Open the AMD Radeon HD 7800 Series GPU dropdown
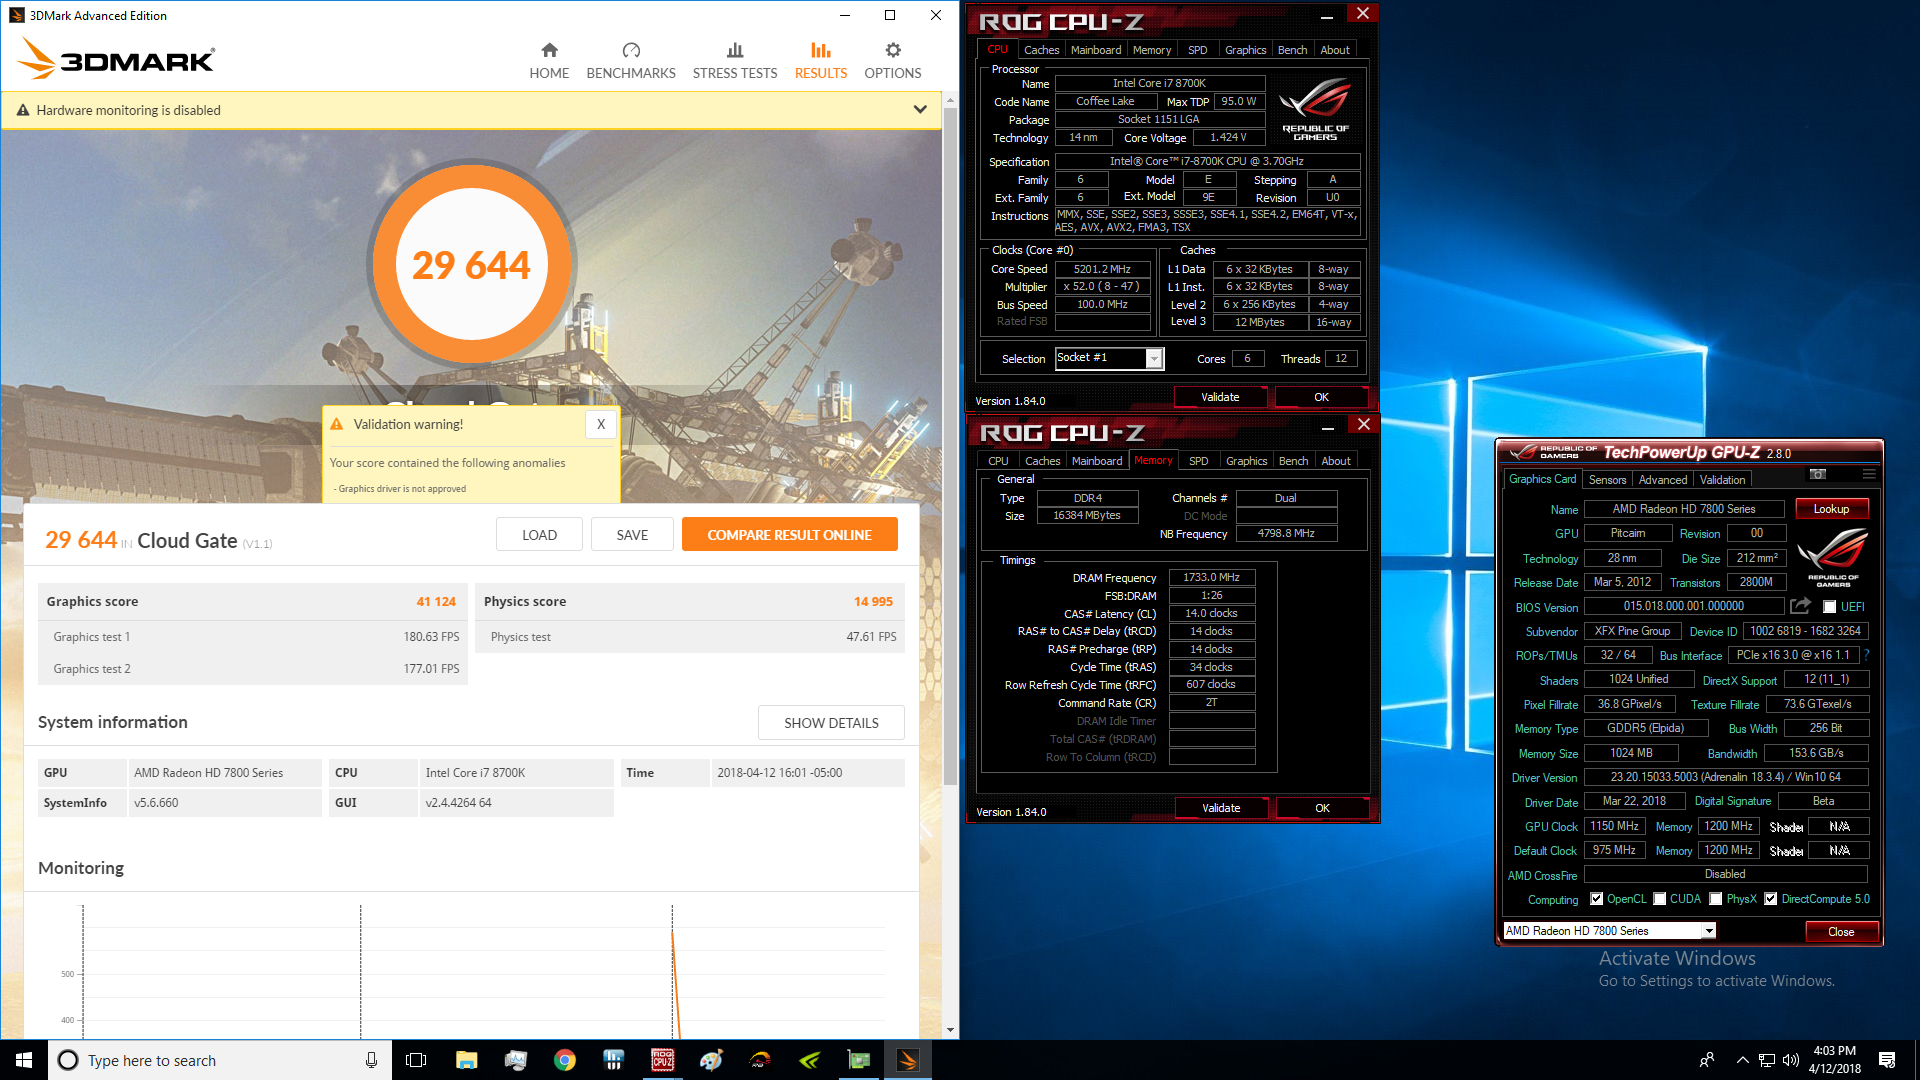1920x1080 pixels. pos(1709,931)
